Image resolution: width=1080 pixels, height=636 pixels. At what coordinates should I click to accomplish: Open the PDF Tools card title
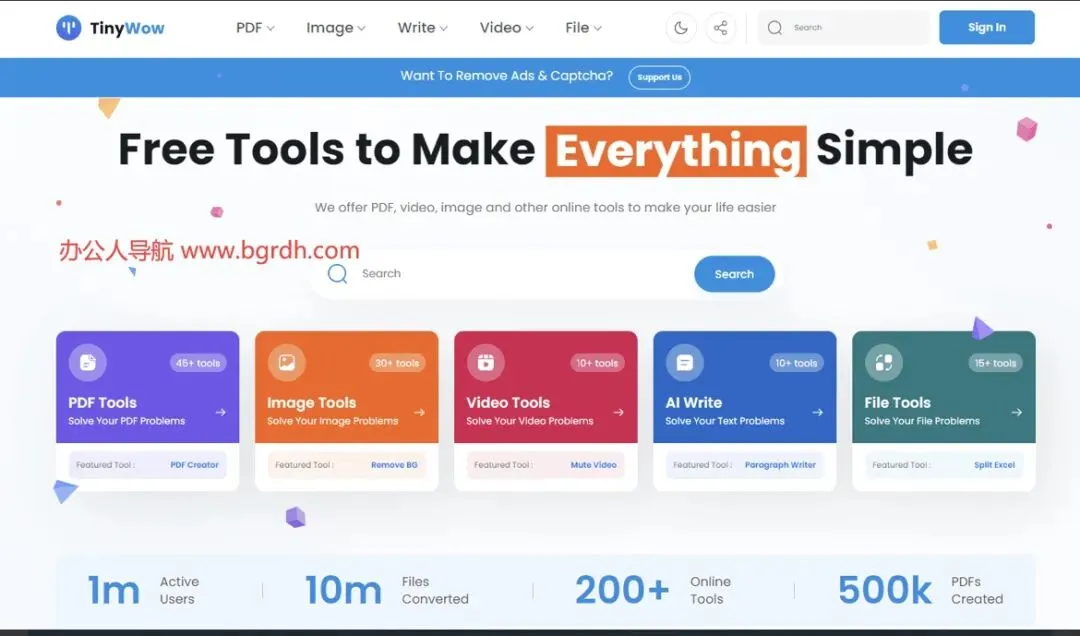pos(103,402)
